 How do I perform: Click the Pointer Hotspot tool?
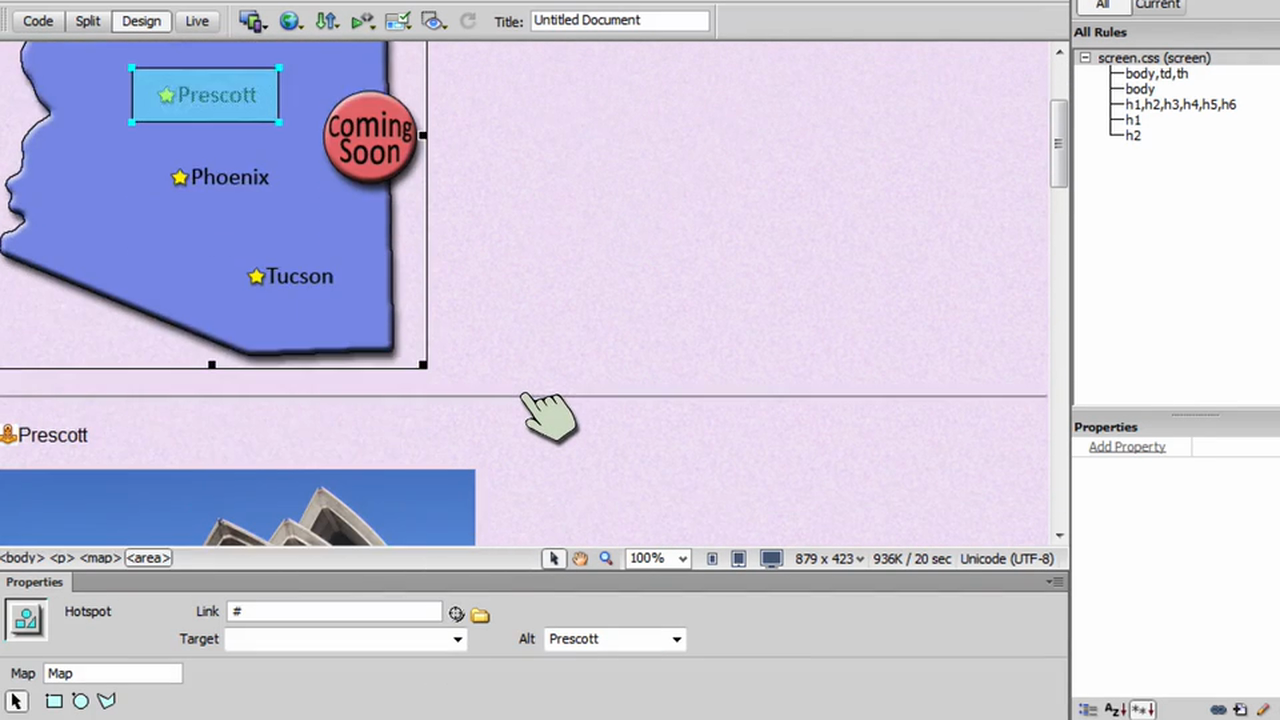16,701
